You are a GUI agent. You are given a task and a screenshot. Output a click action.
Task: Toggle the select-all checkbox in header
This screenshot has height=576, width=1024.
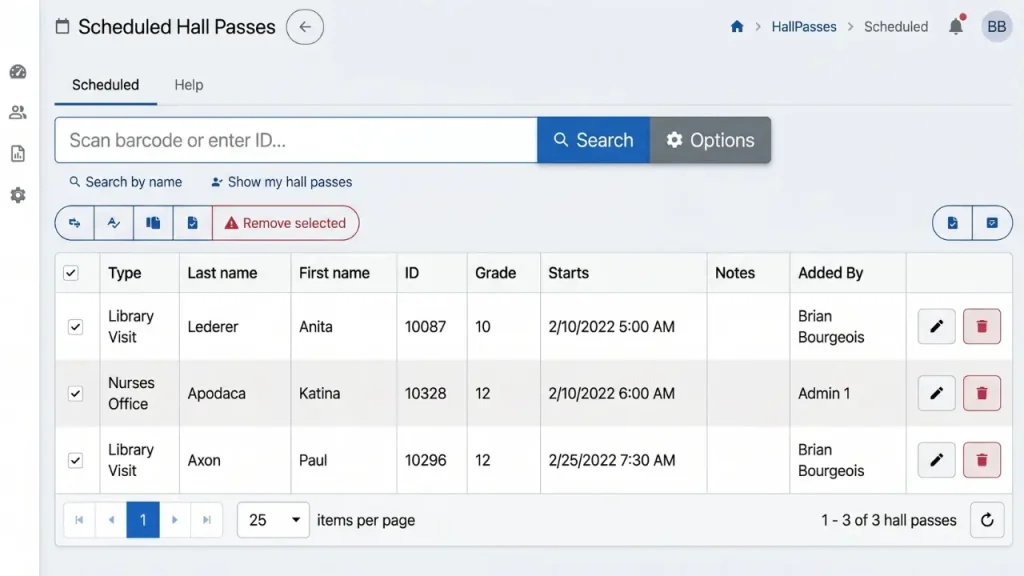pos(71,273)
